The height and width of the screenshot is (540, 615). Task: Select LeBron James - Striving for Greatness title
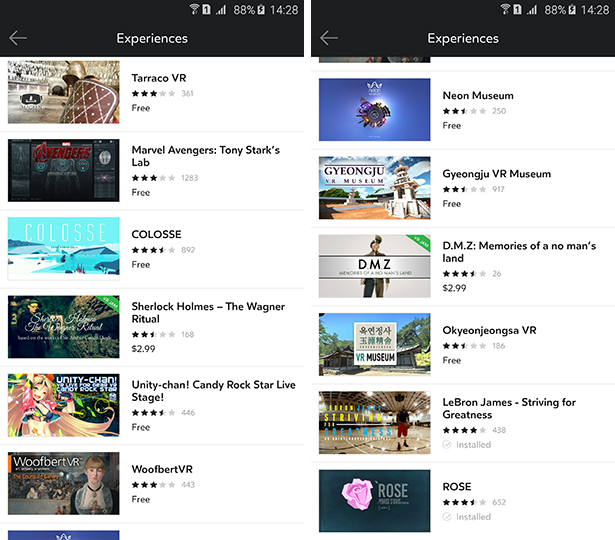pyautogui.click(x=509, y=408)
